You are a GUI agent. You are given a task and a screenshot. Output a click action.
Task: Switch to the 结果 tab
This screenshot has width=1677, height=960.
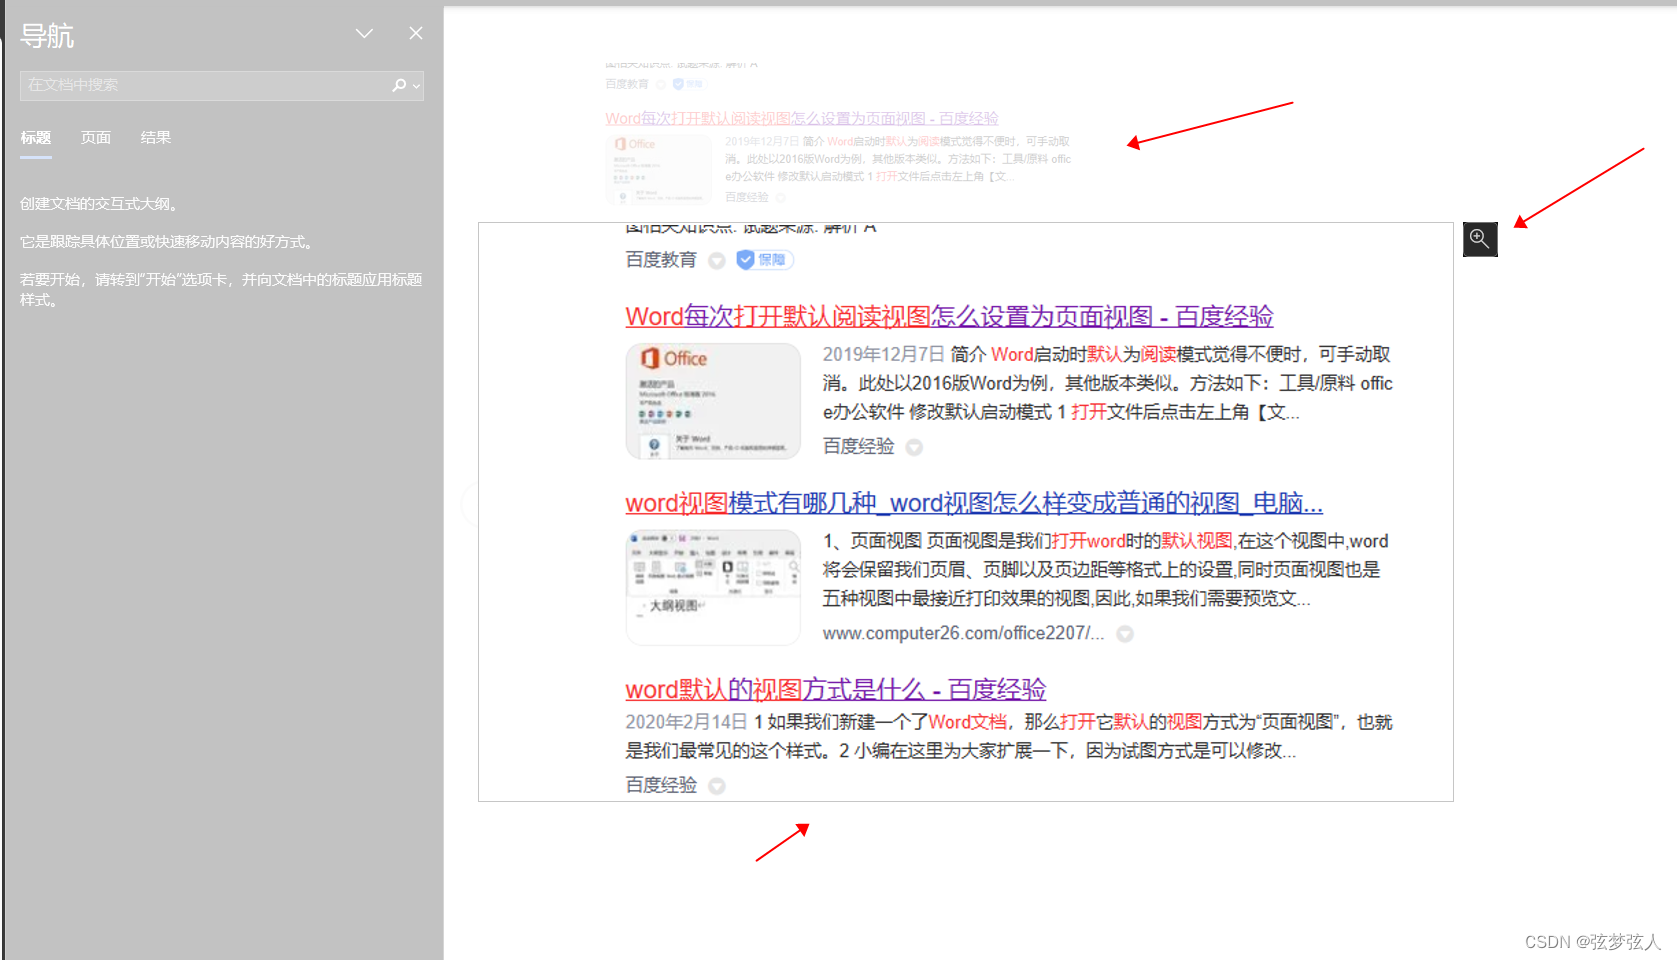pos(156,138)
